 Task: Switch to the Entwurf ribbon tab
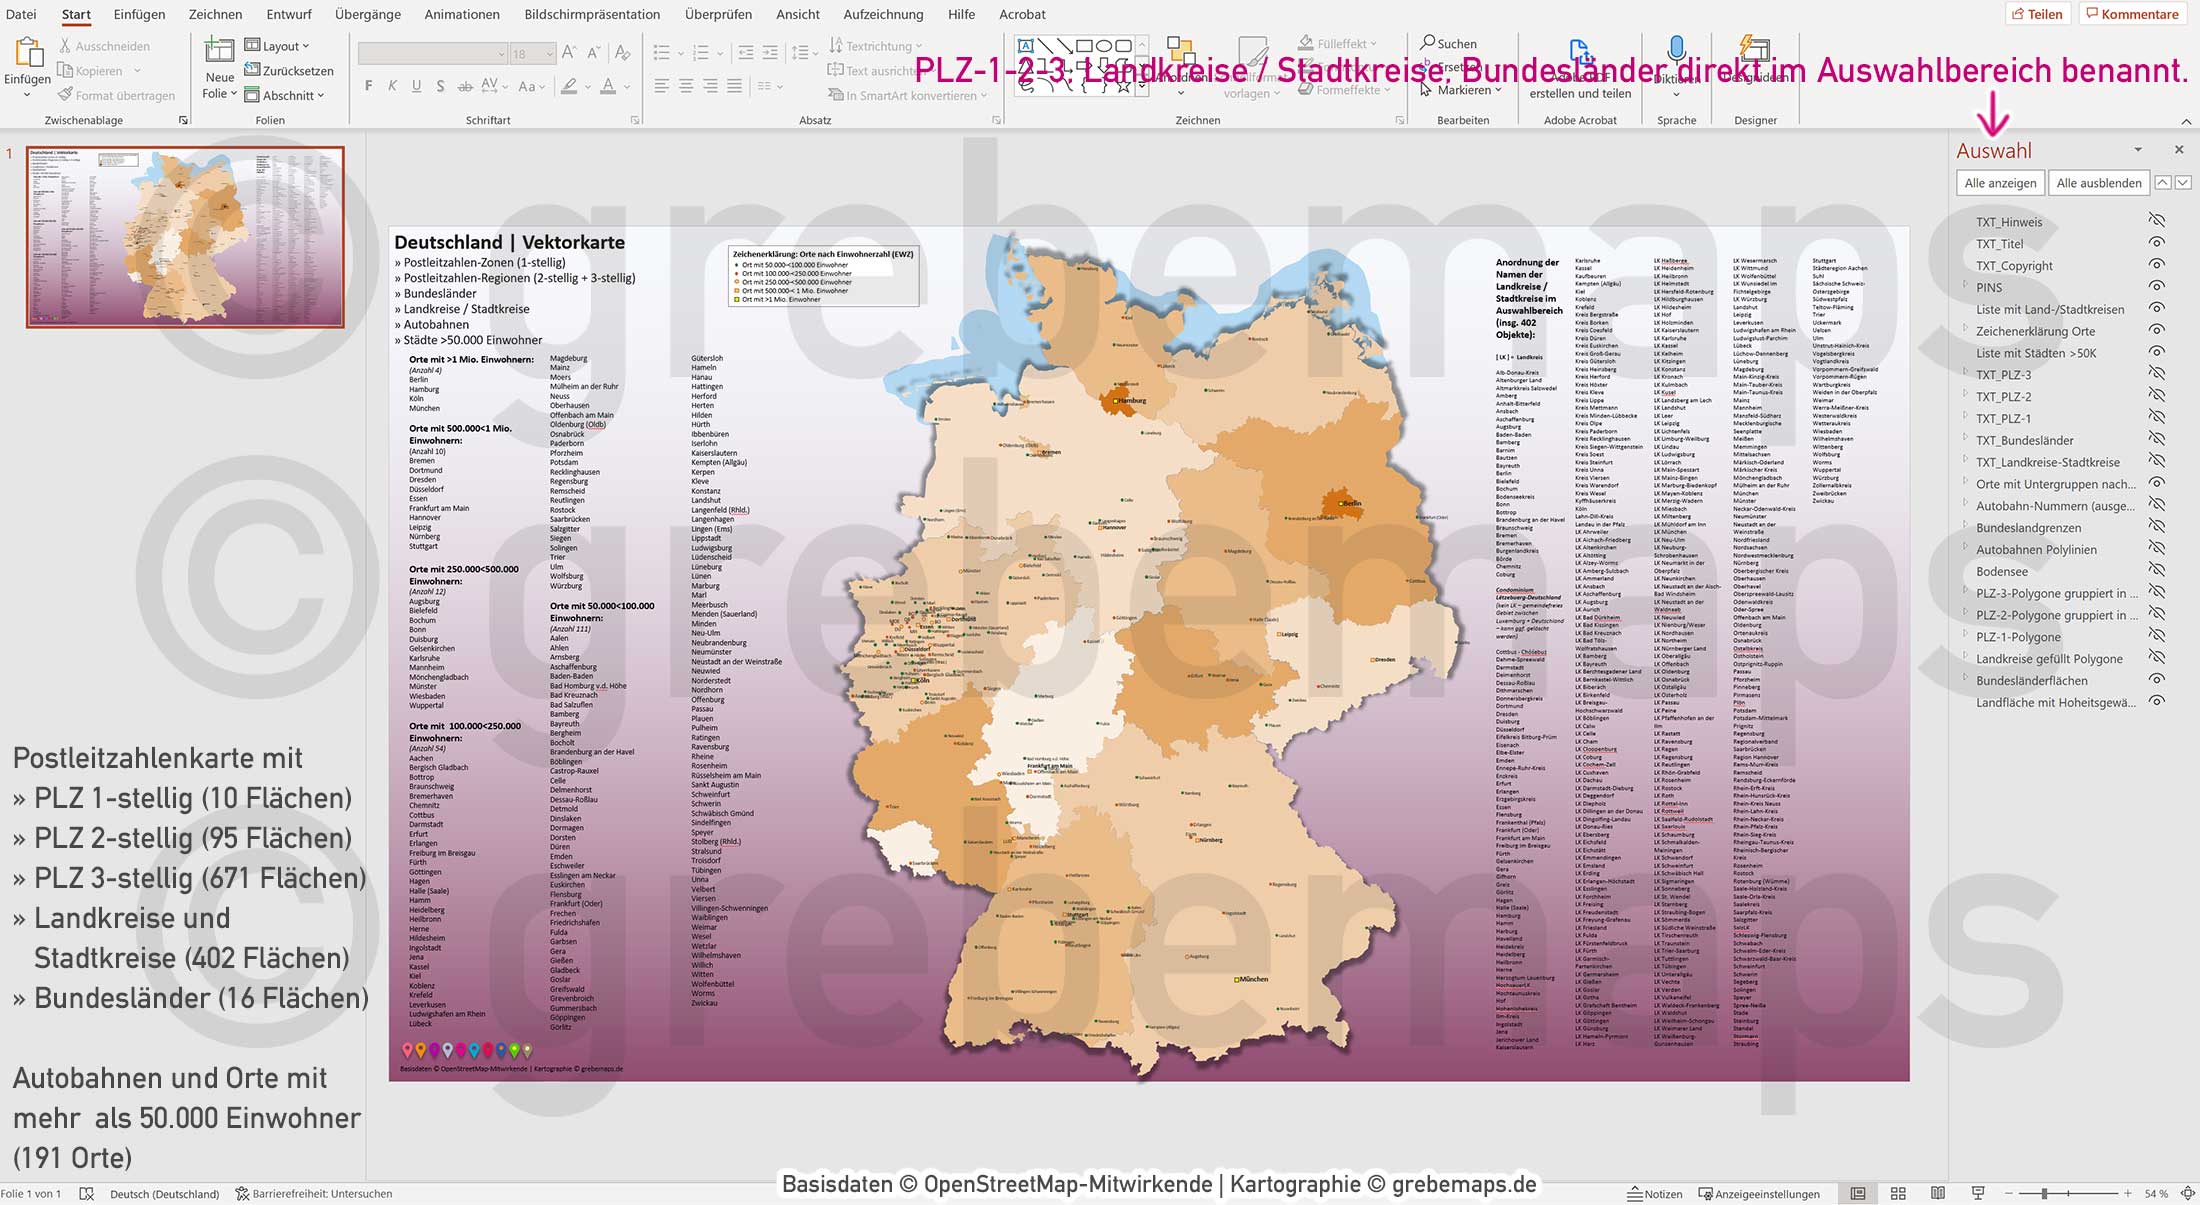tap(289, 14)
